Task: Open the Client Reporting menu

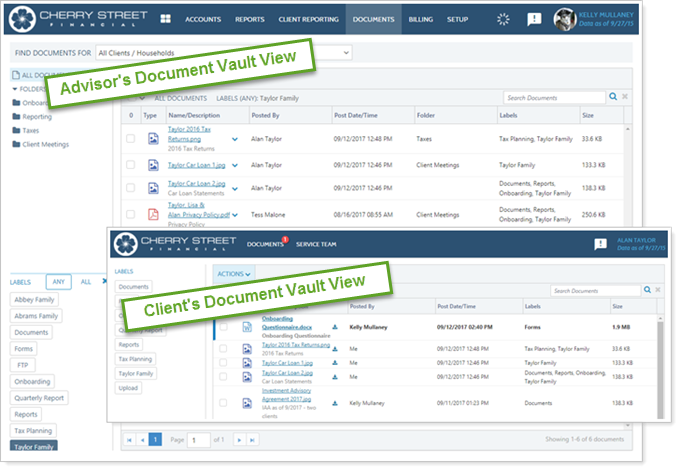Action: tap(307, 19)
